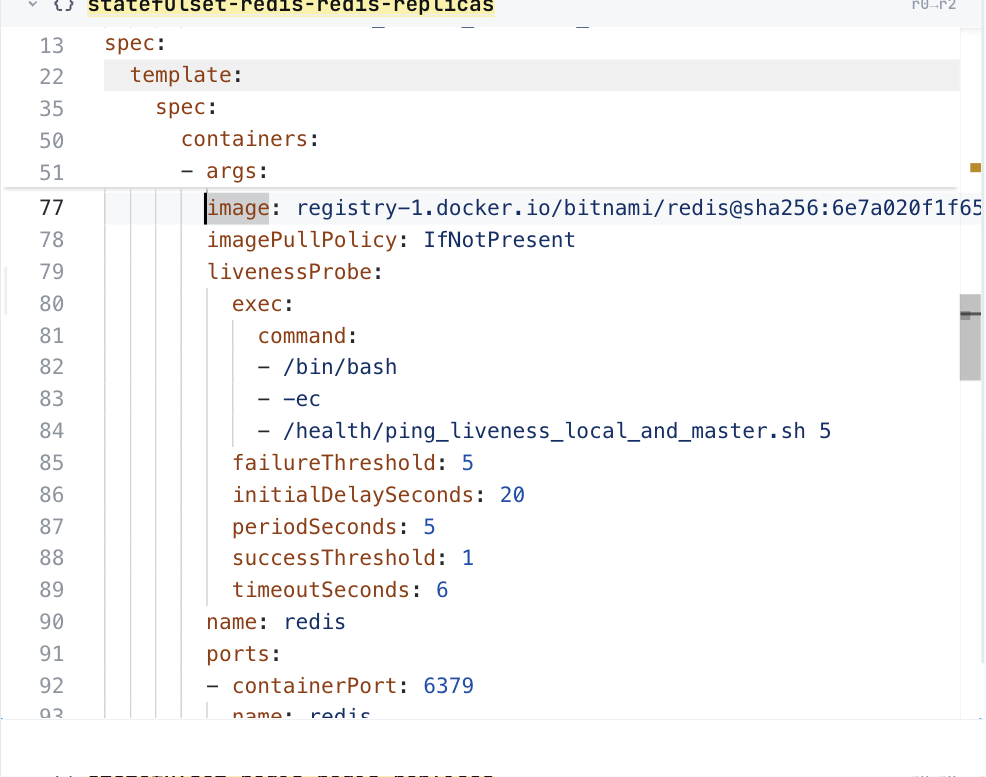Click the curly braces file icon
Viewport: 986px width, 777px height.
pyautogui.click(x=64, y=6)
